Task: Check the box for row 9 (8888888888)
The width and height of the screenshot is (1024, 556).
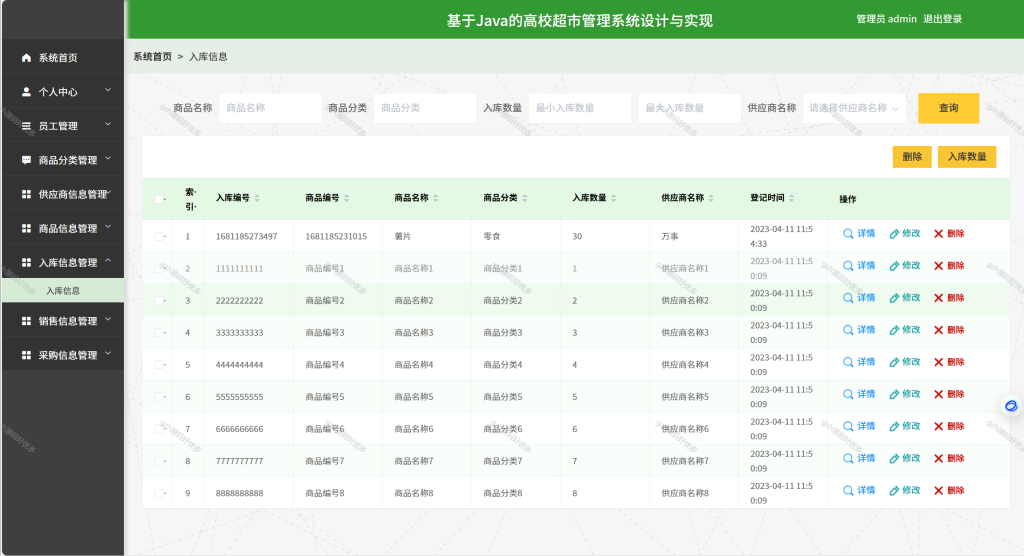Action: pyautogui.click(x=159, y=493)
